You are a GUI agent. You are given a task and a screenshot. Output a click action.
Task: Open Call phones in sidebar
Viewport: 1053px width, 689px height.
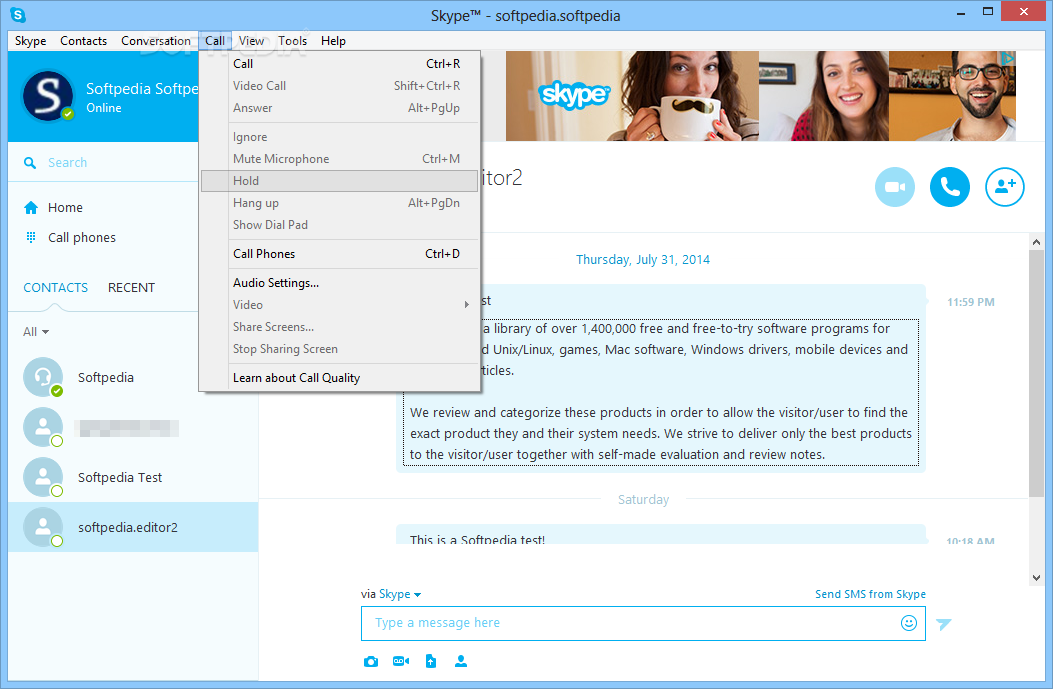82,237
